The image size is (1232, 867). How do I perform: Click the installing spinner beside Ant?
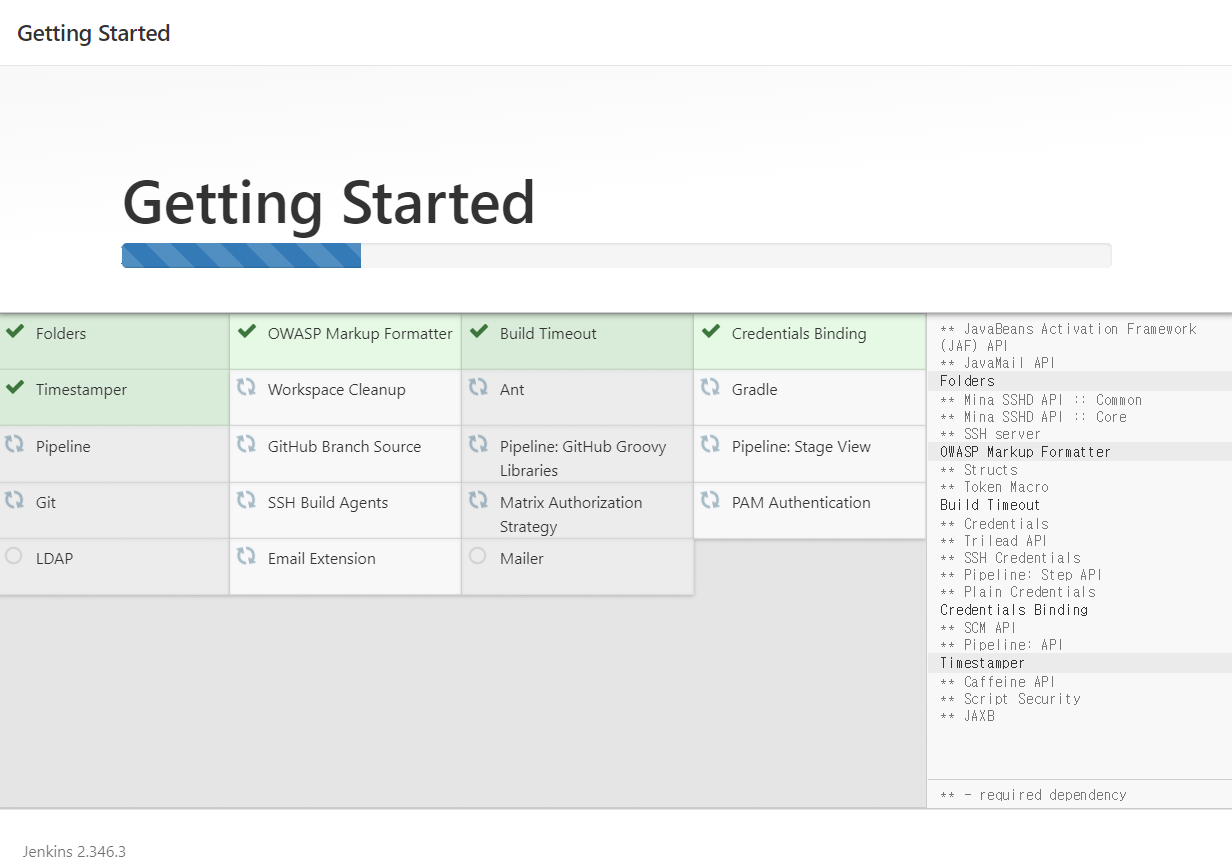(x=478, y=387)
